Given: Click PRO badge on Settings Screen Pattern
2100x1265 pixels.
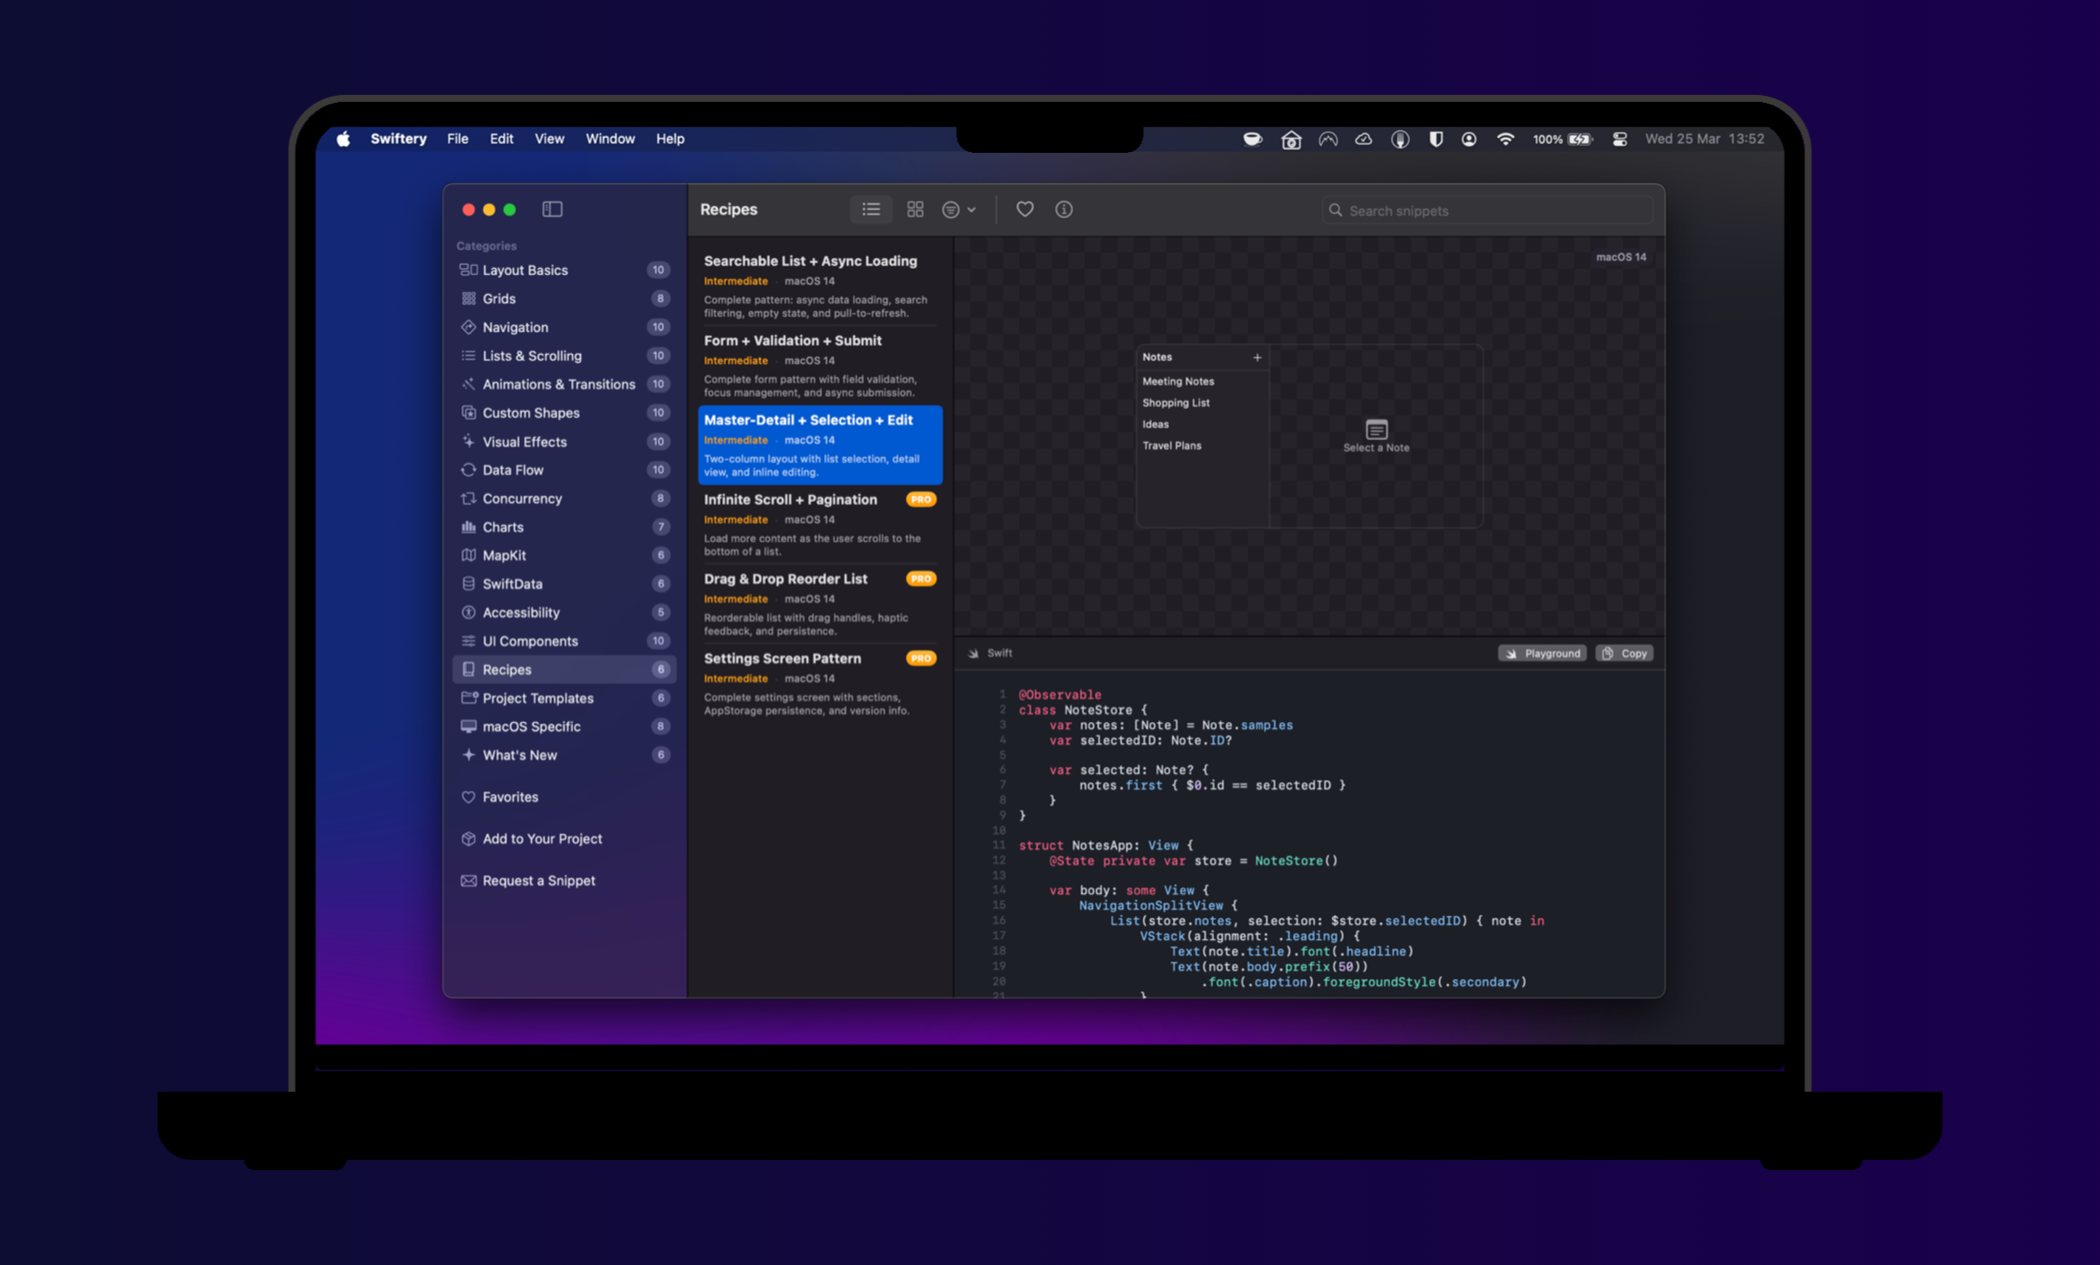Looking at the screenshot, I should [921, 658].
